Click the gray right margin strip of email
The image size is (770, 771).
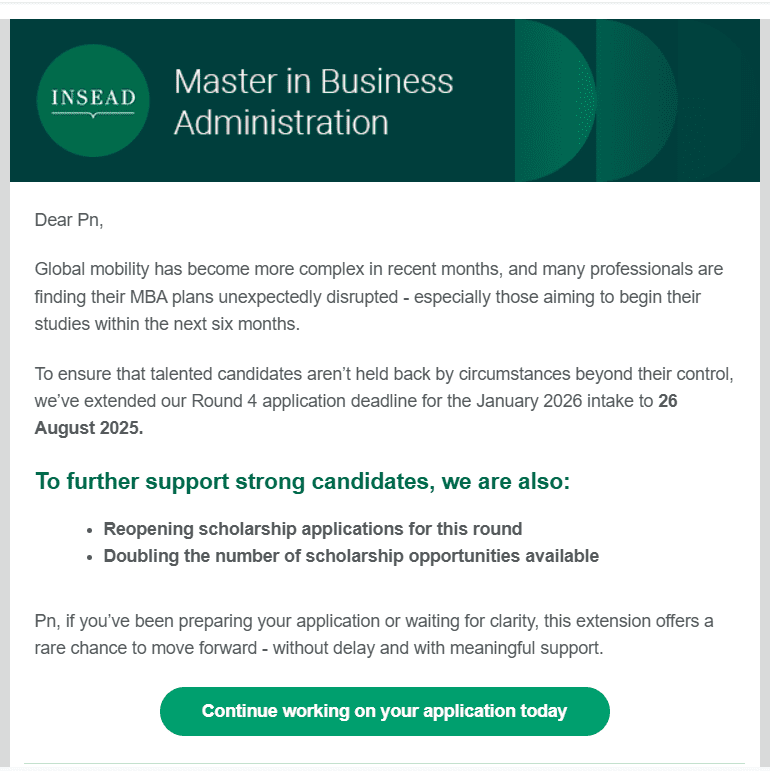765,393
